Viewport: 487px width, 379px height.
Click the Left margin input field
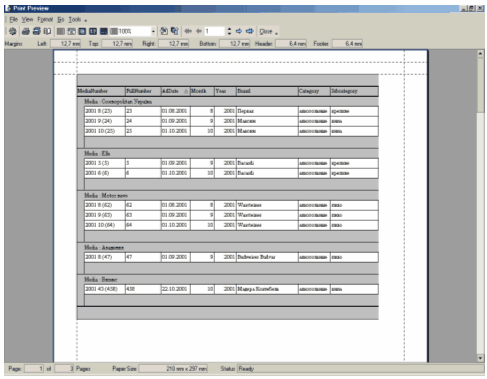click(x=66, y=44)
